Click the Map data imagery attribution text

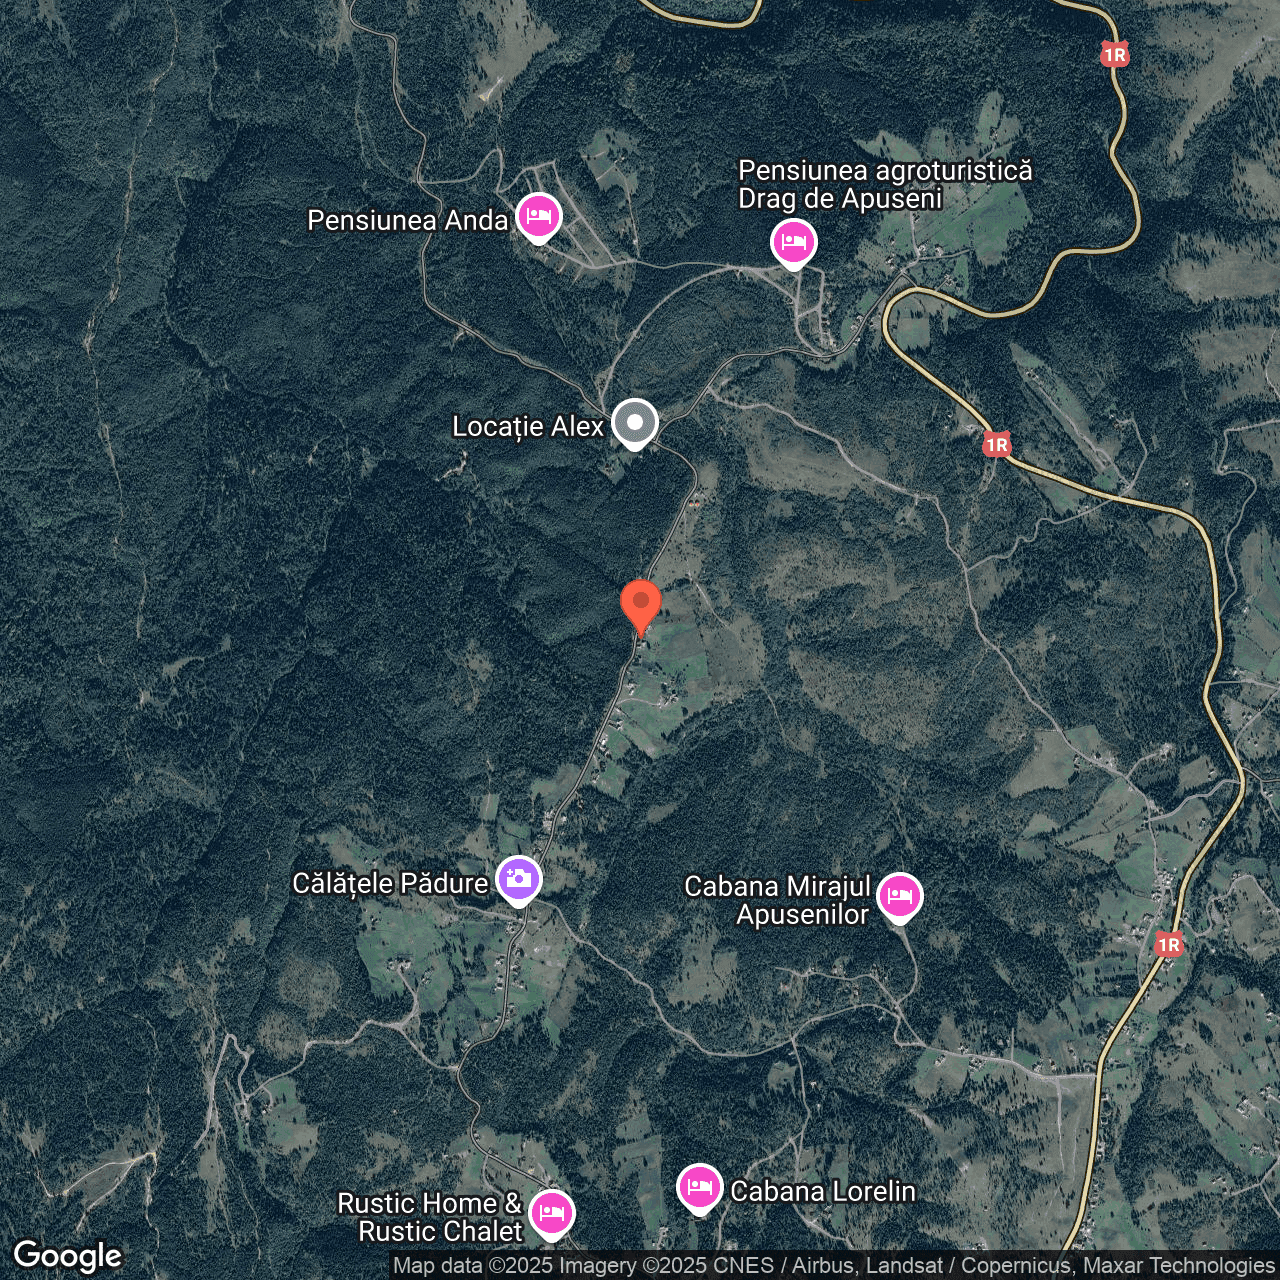tap(833, 1266)
